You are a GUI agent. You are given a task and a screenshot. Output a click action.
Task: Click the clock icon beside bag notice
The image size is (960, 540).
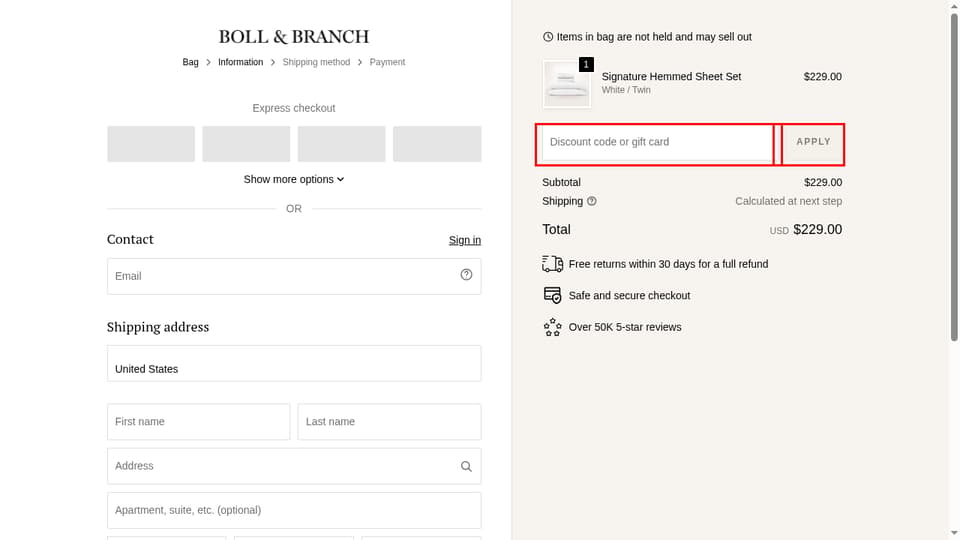(x=548, y=37)
